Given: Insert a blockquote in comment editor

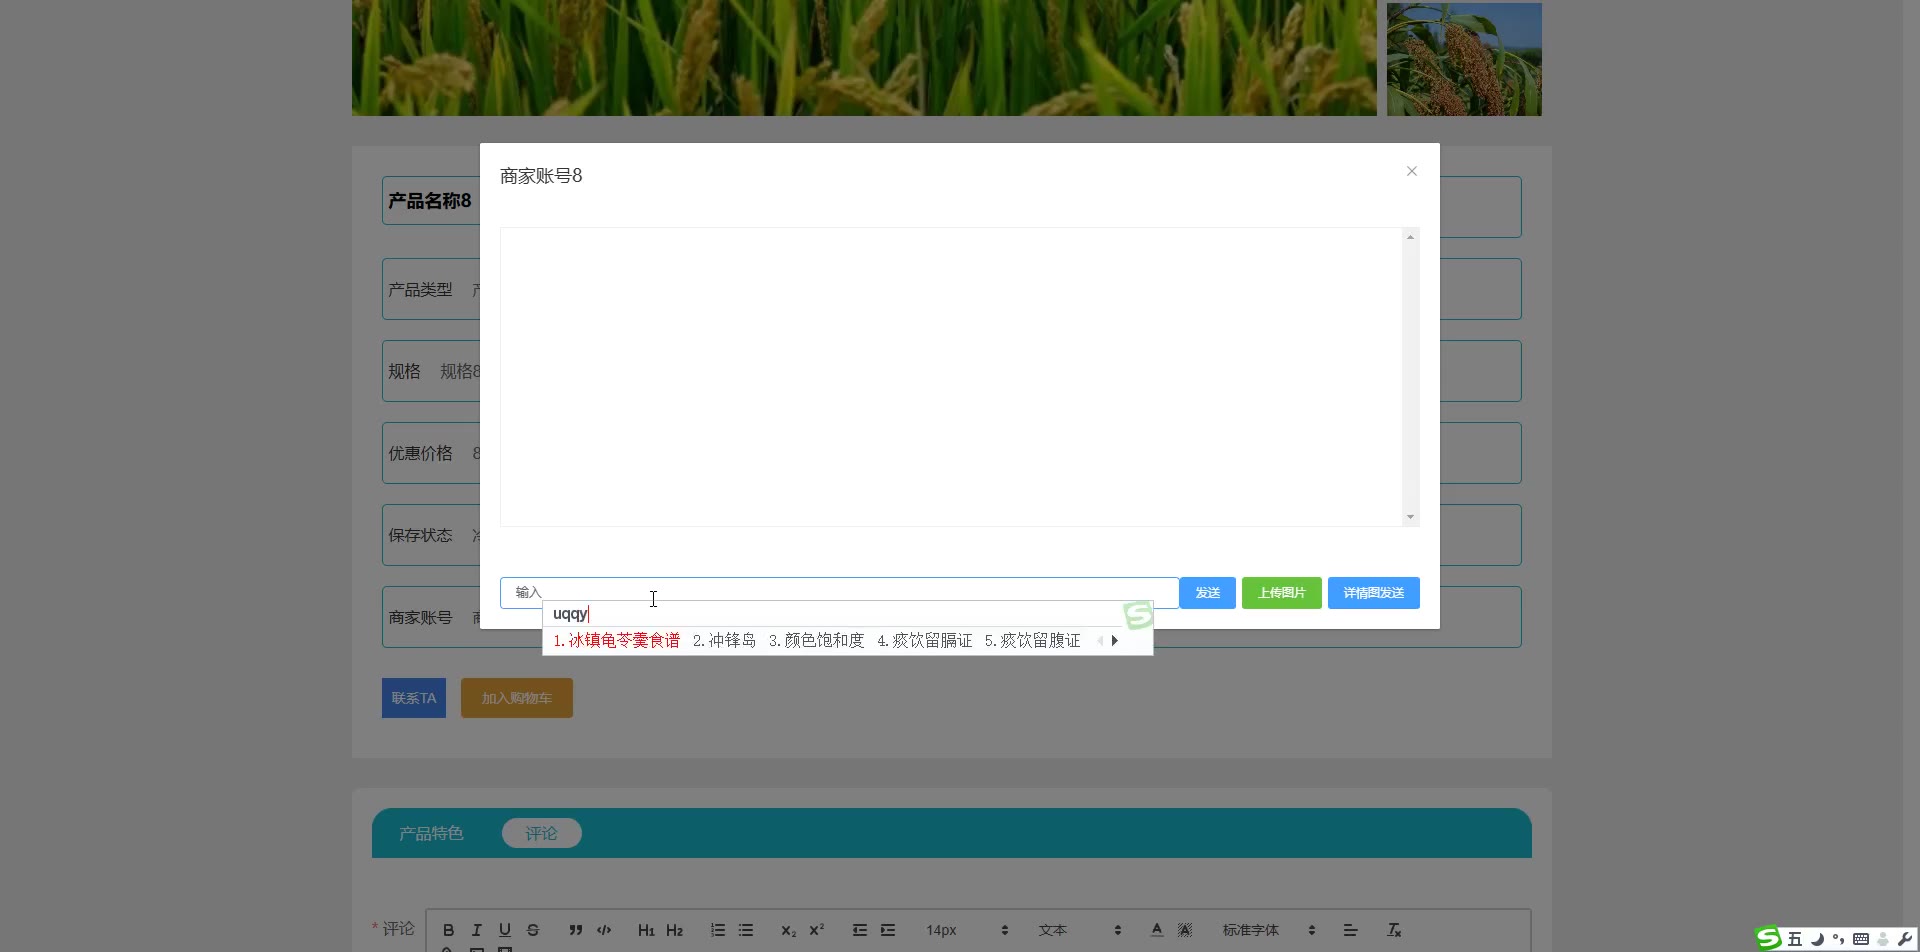Looking at the screenshot, I should pos(576,930).
